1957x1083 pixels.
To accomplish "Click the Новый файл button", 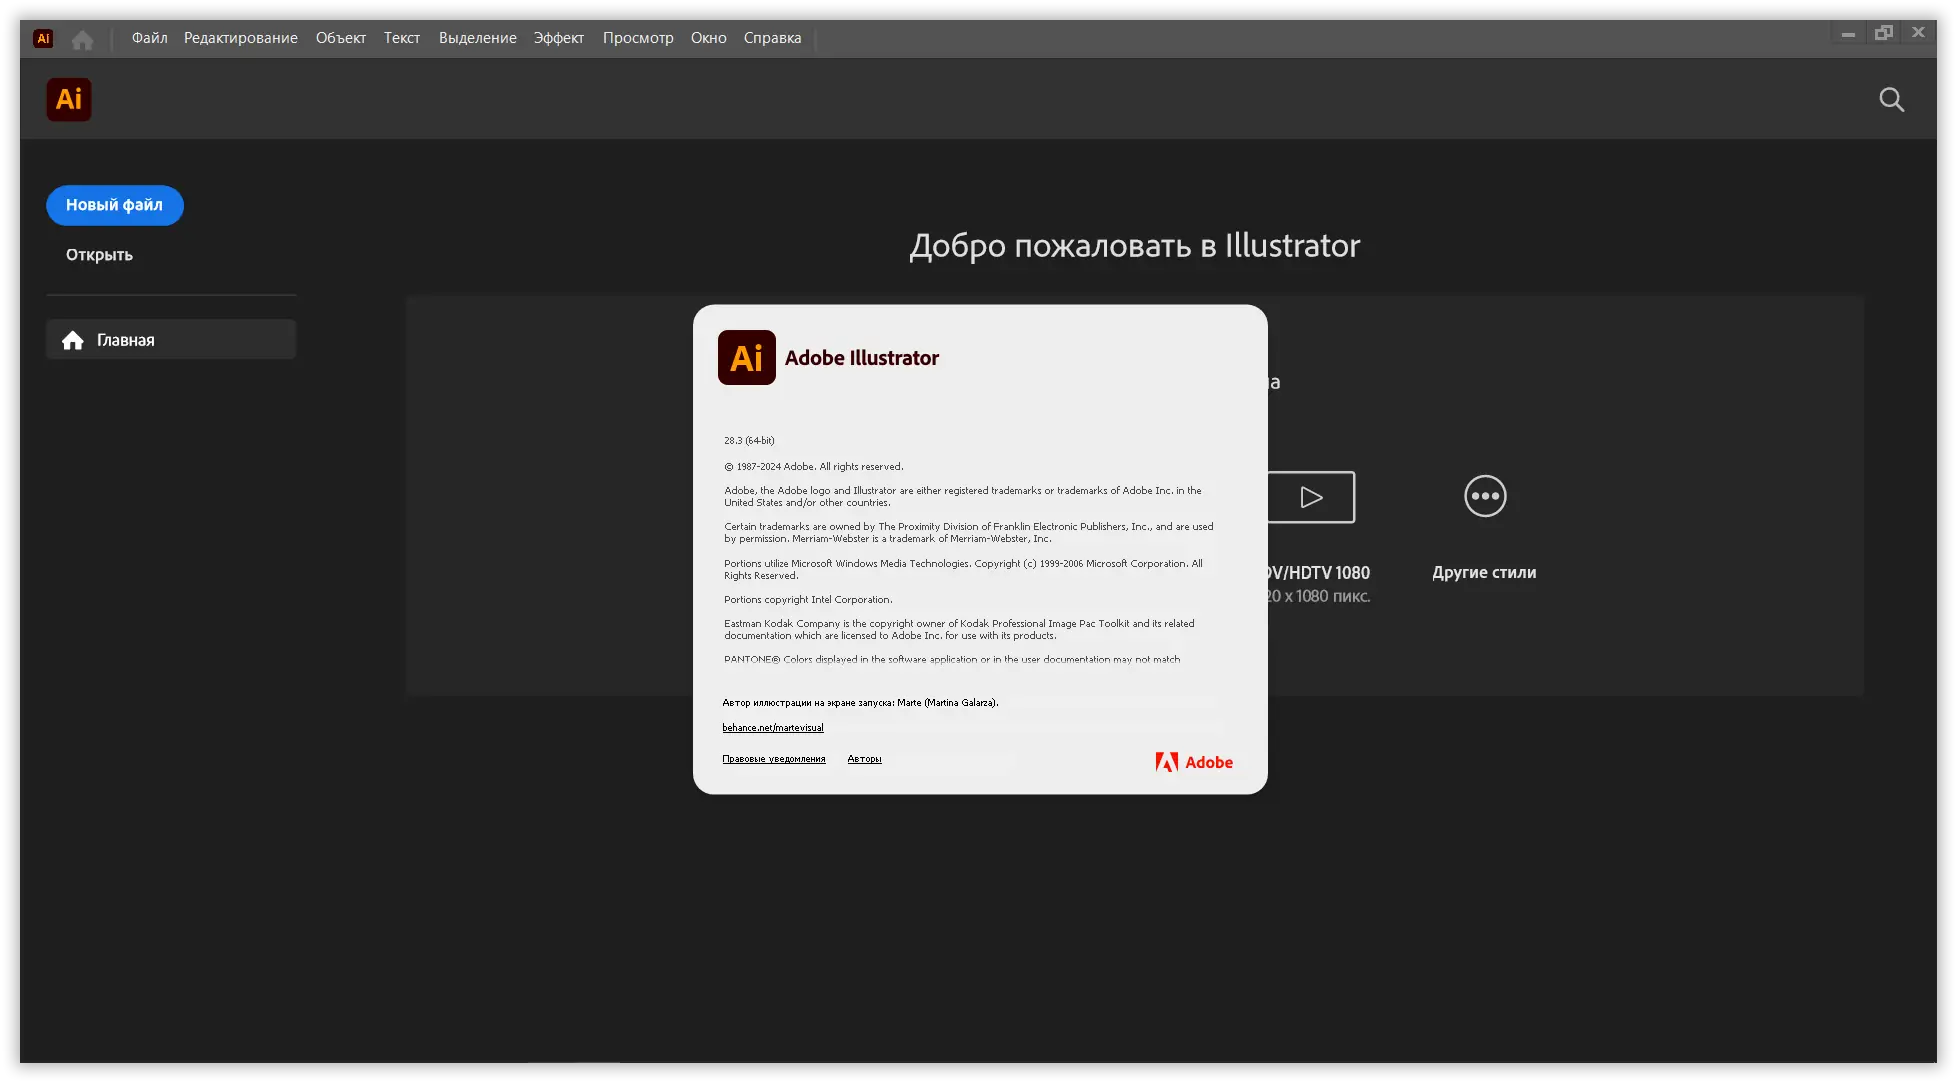I will click(115, 205).
